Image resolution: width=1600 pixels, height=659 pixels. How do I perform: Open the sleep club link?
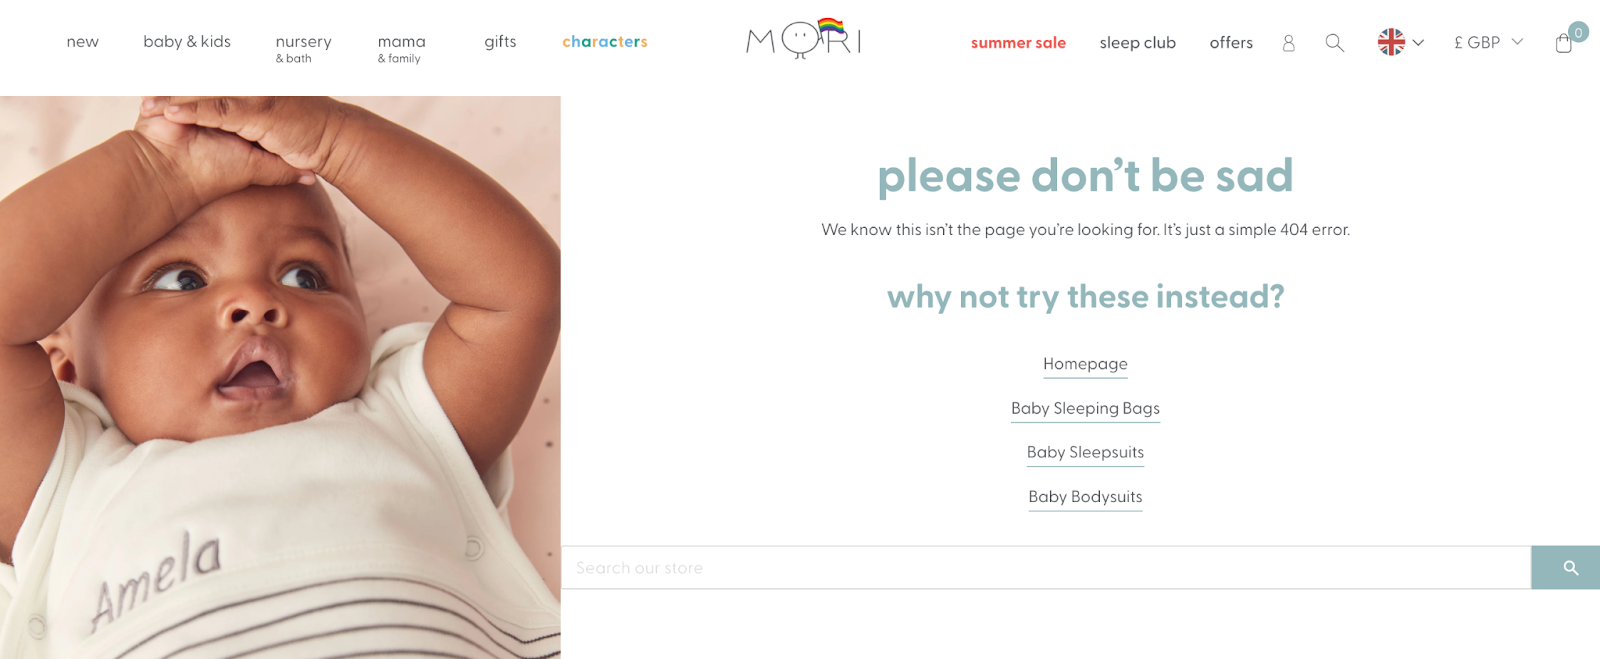pos(1137,43)
